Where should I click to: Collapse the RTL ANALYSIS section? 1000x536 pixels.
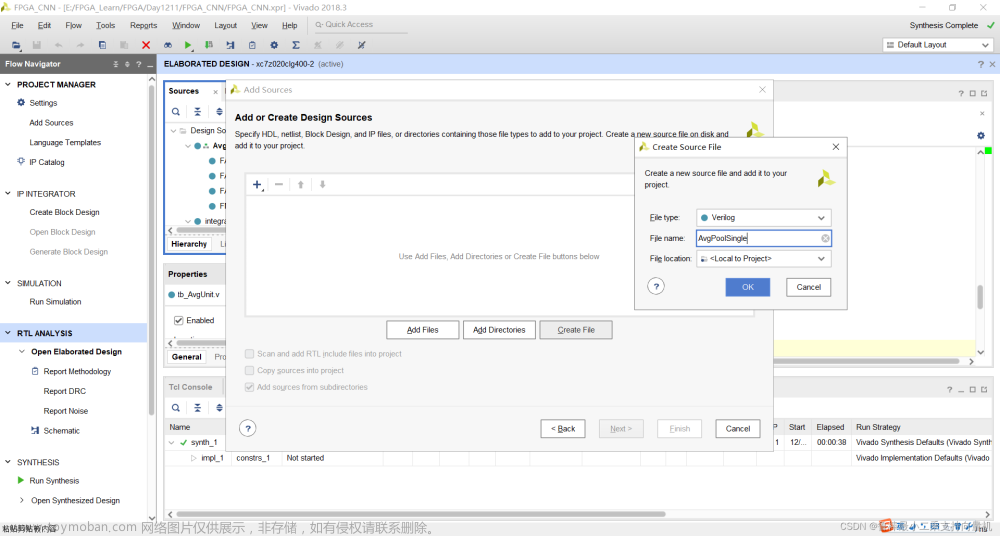[8, 332]
